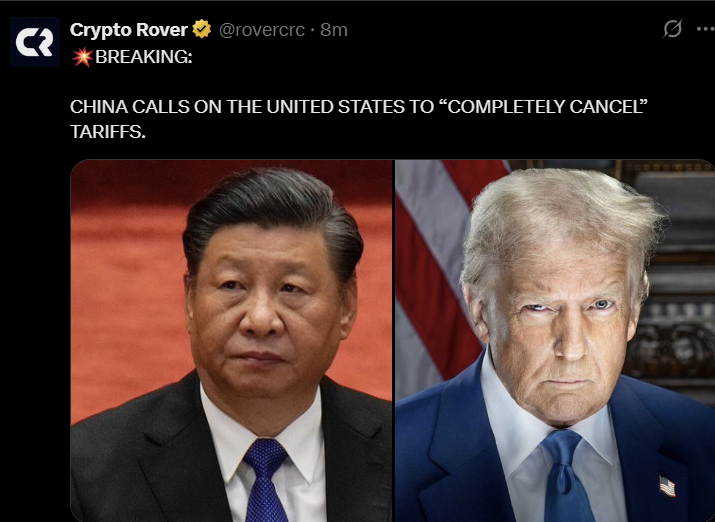
Task: Click the gold verified badge beside Crypto Rover
Action: click(201, 30)
